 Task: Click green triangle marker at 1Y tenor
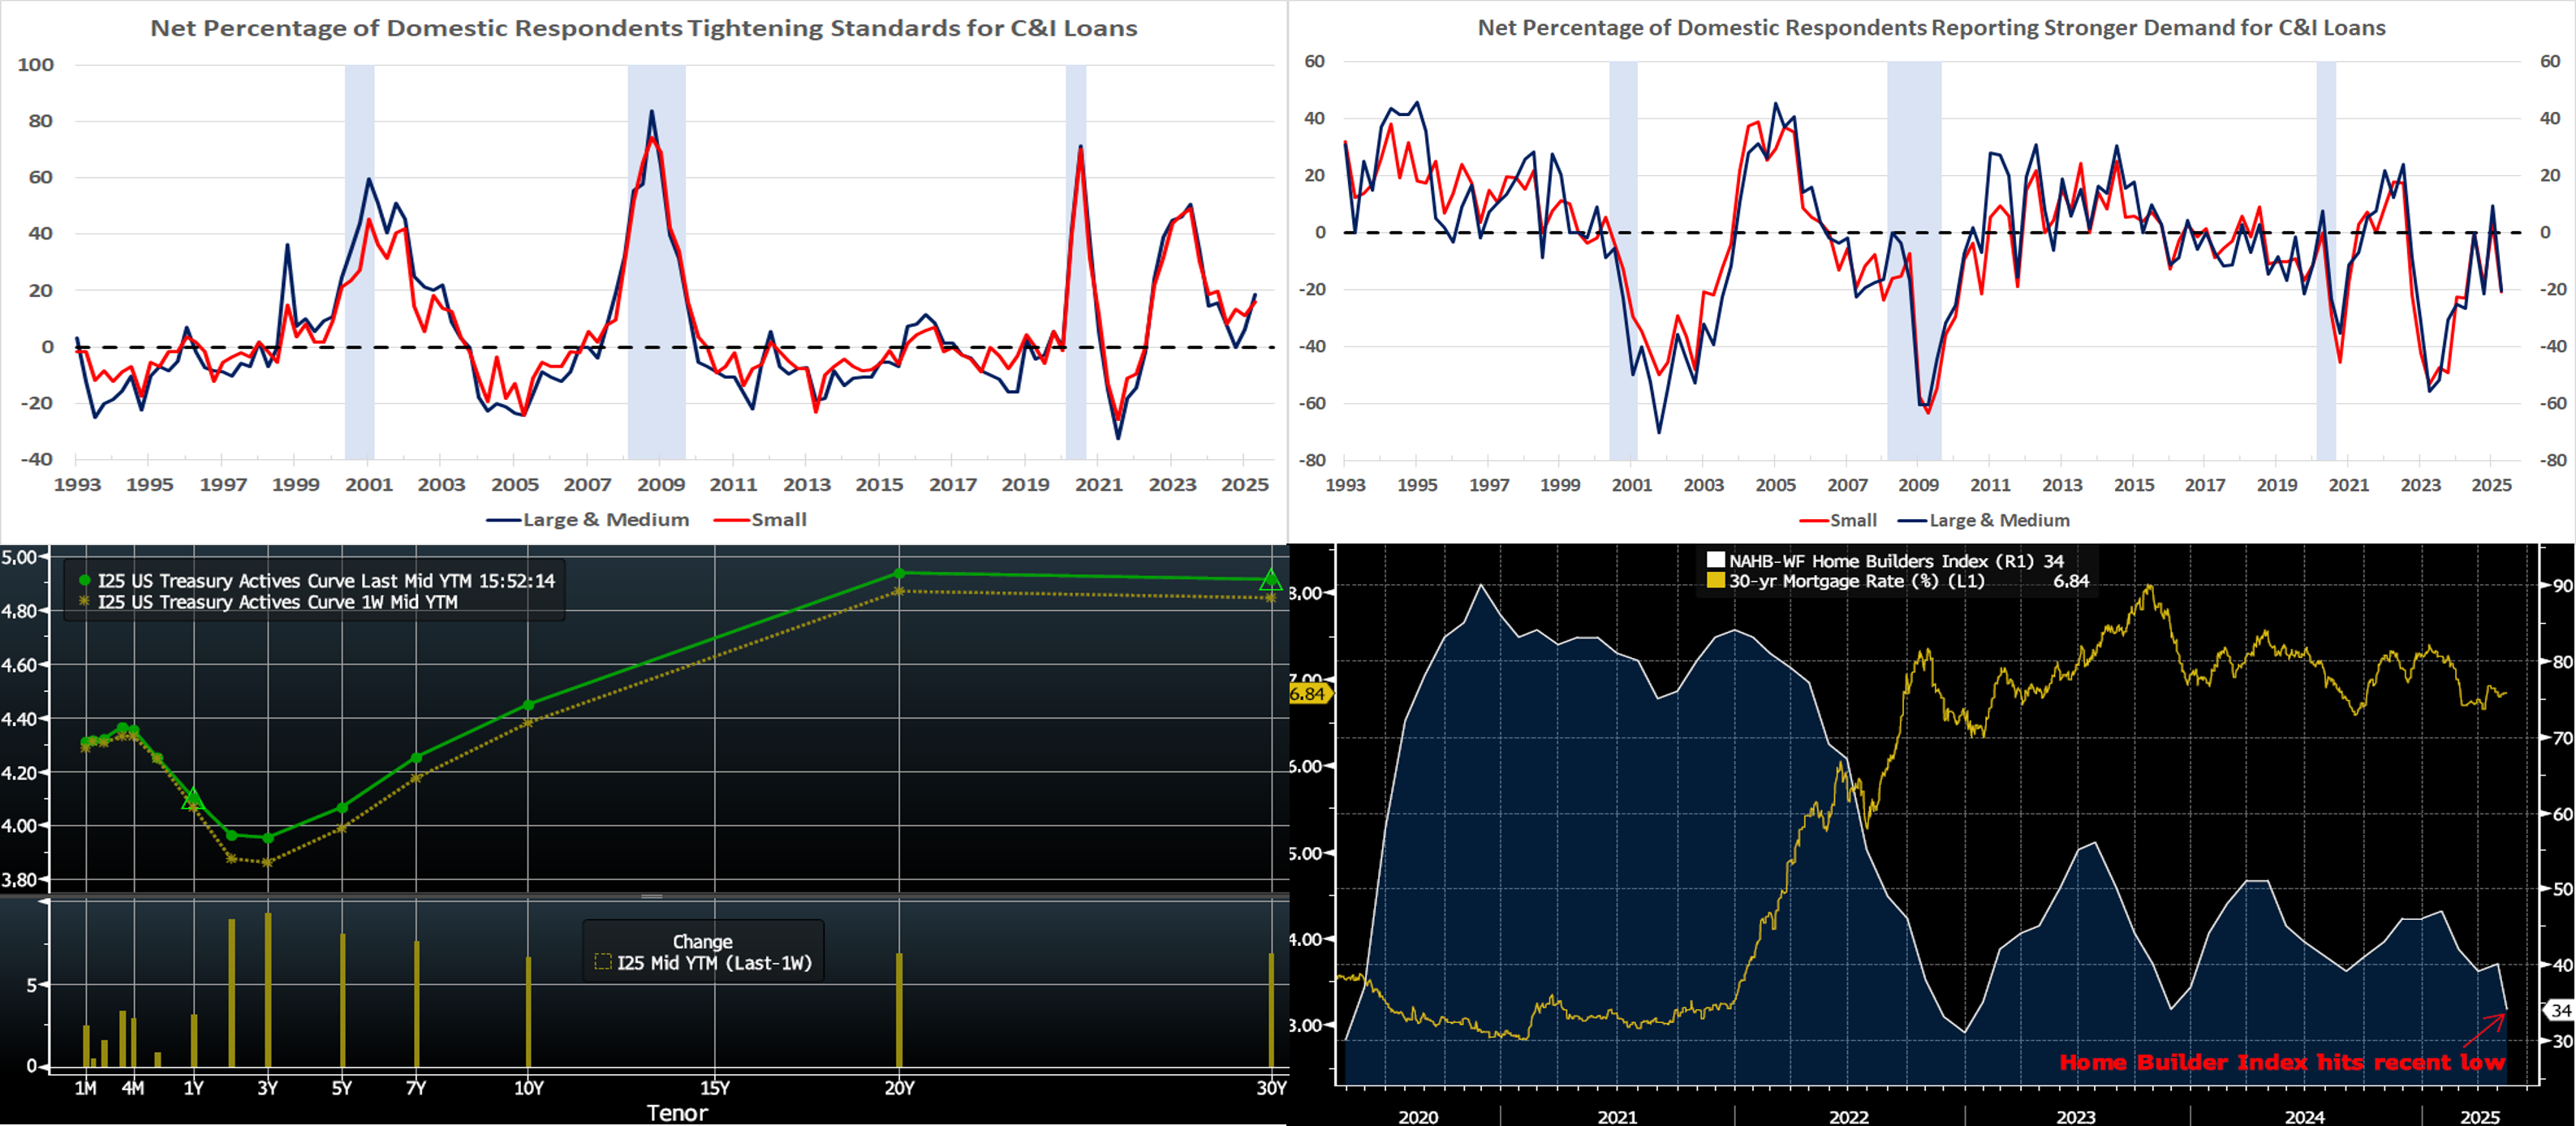click(193, 798)
